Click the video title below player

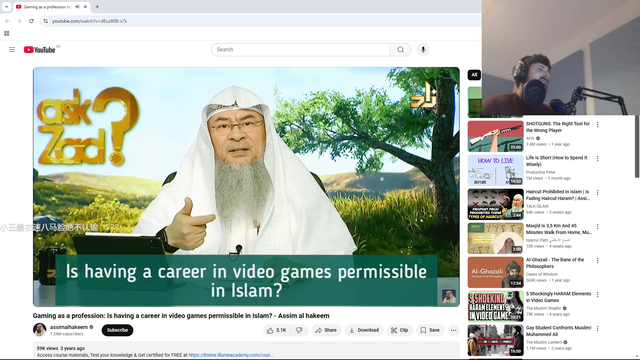pos(181,316)
